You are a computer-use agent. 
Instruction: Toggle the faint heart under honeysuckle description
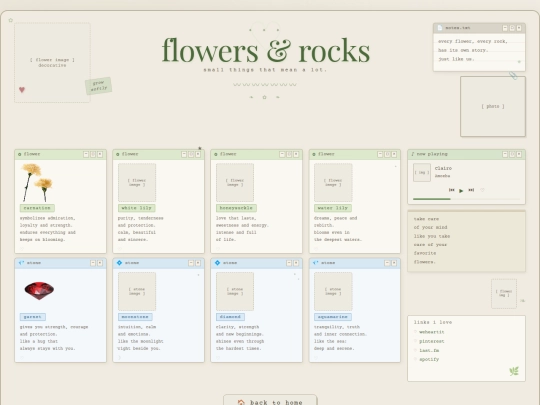(x=218, y=249)
